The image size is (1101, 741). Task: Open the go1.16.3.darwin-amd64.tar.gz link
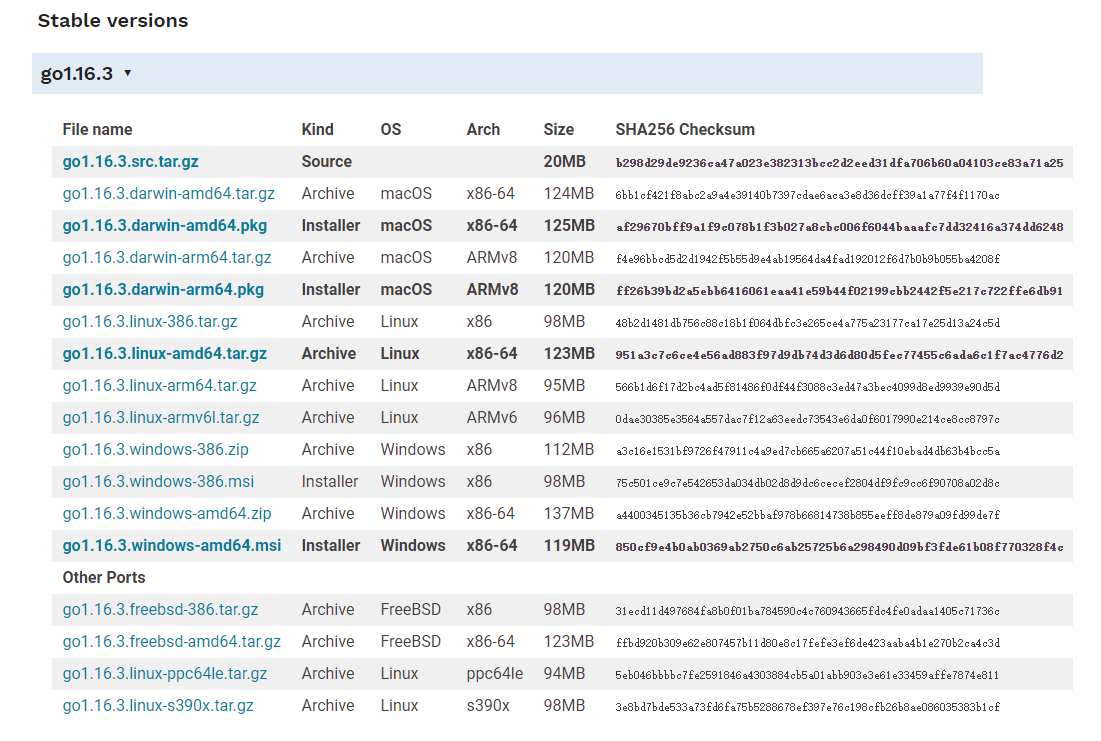coord(169,193)
